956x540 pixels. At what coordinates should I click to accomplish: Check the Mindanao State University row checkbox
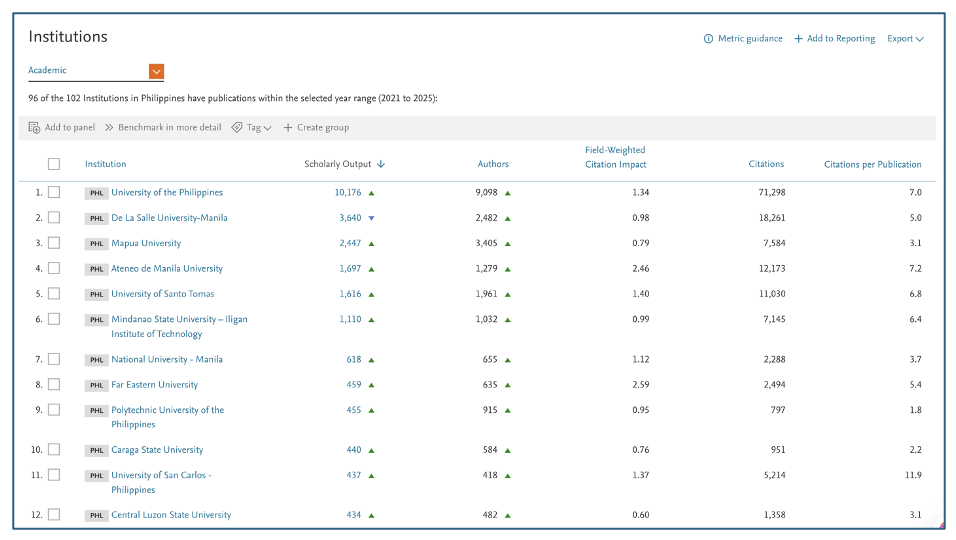click(x=54, y=319)
